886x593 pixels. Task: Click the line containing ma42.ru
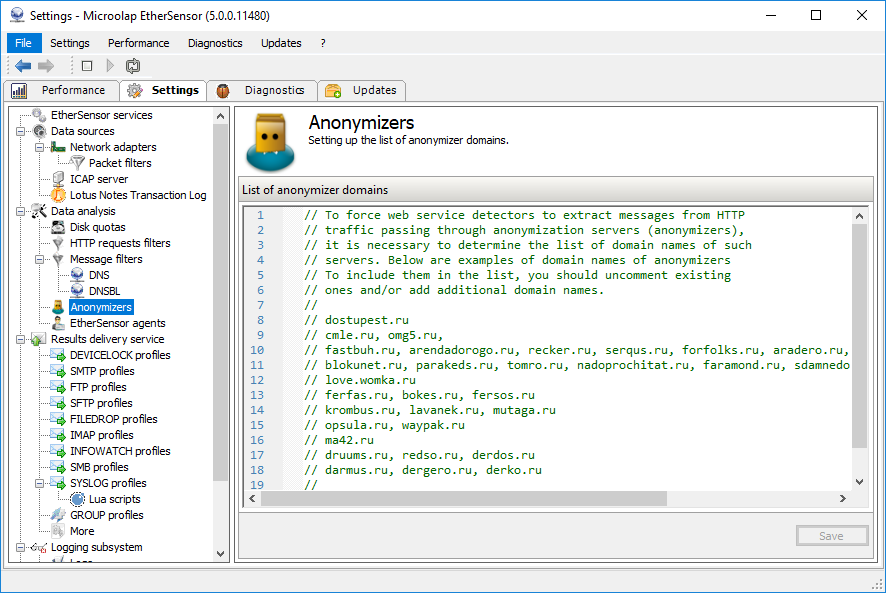click(x=338, y=440)
